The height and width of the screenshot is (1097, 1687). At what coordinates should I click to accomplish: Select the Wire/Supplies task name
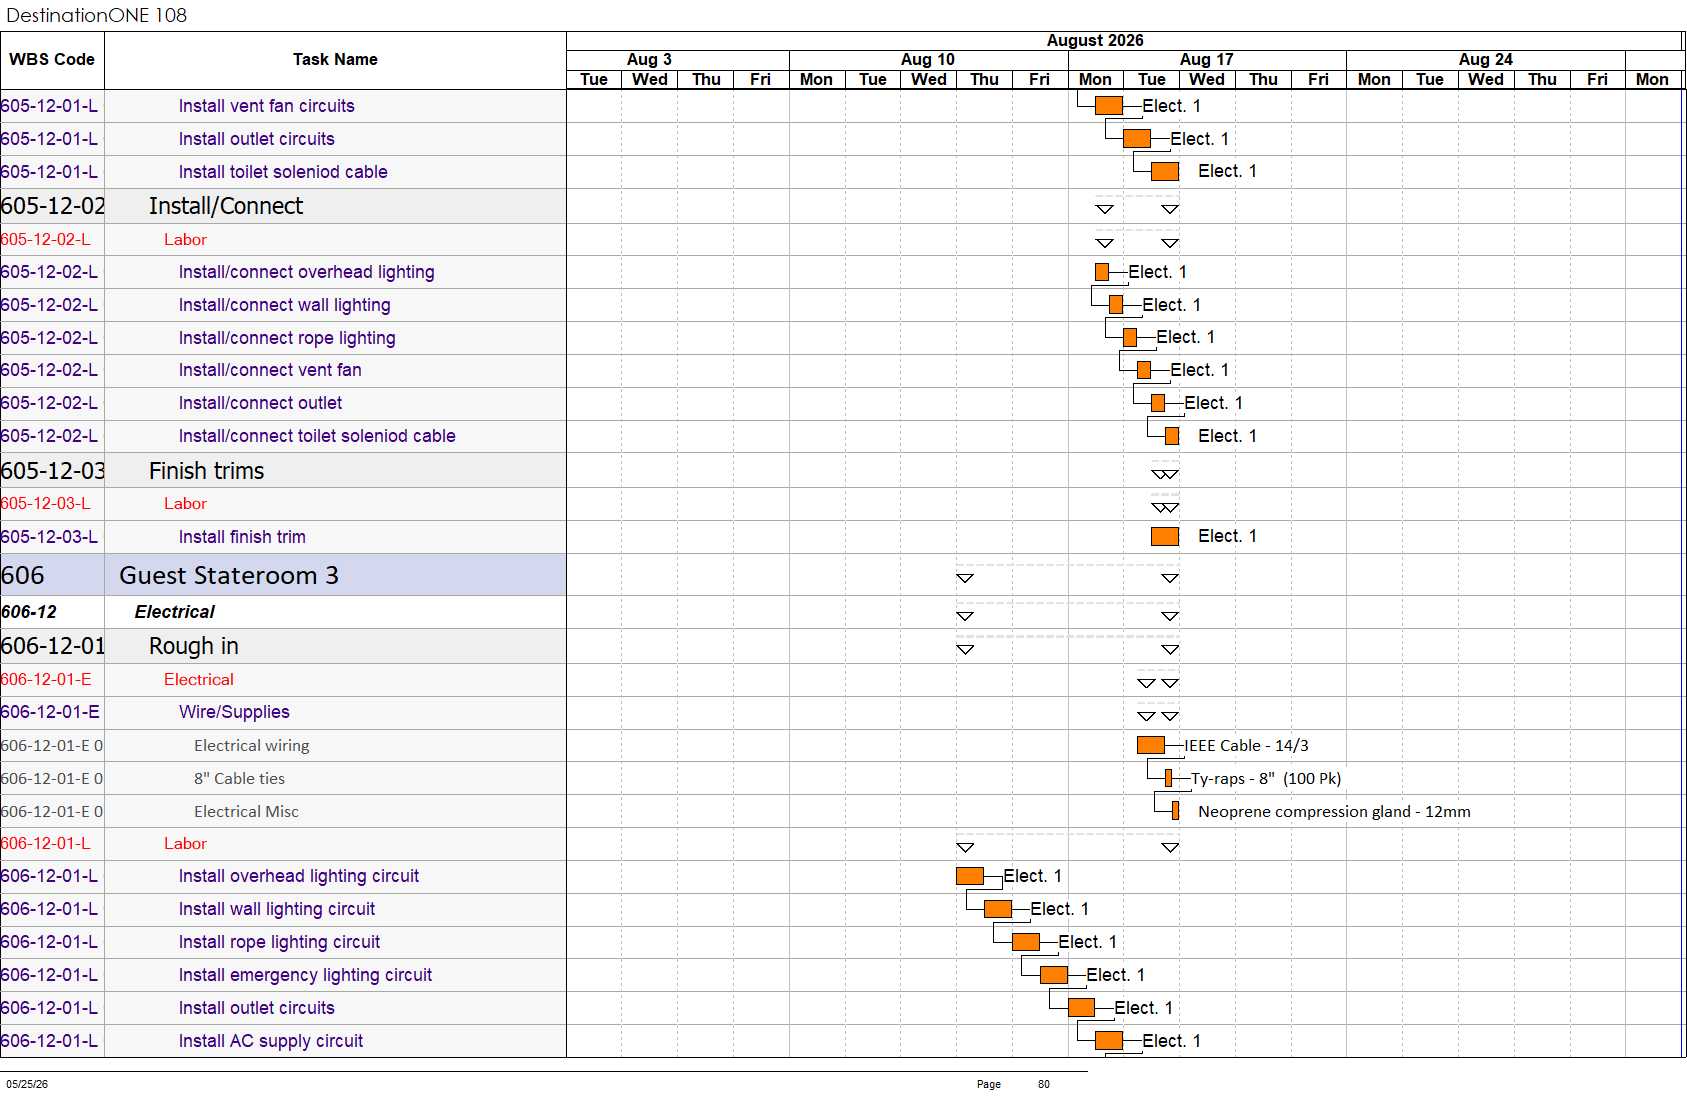pos(234,712)
